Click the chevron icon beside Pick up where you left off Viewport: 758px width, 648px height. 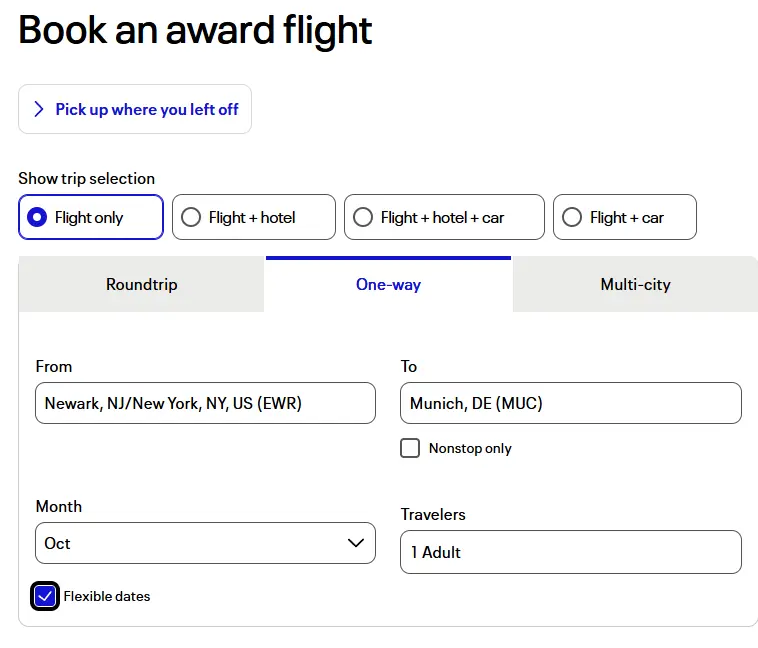click(x=39, y=109)
